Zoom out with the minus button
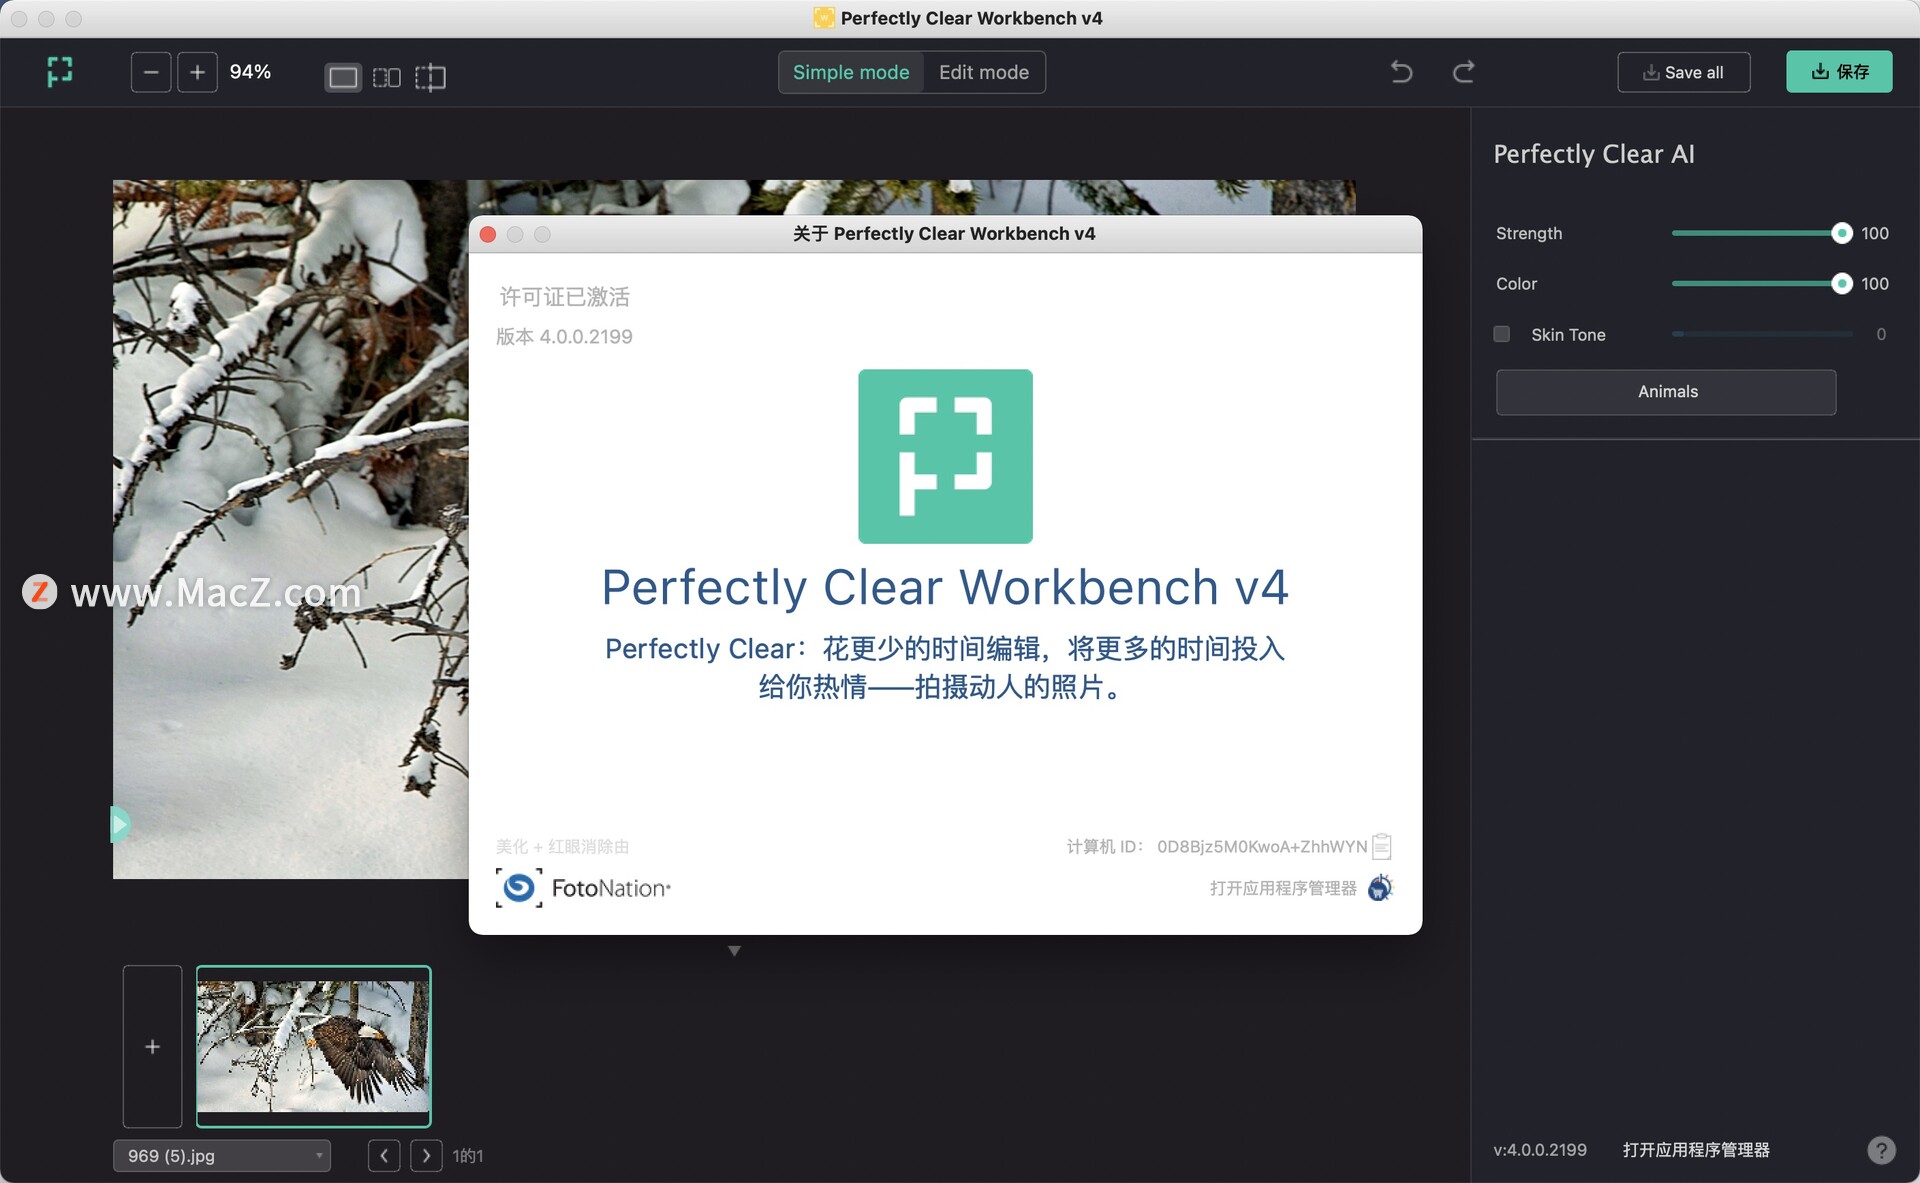1920x1183 pixels. [x=151, y=72]
